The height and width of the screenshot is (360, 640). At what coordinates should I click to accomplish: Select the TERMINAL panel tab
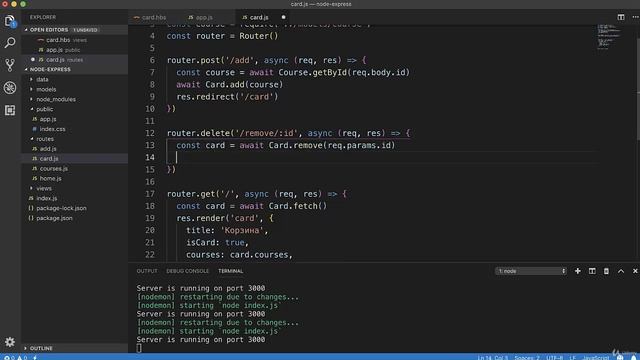pos(231,271)
